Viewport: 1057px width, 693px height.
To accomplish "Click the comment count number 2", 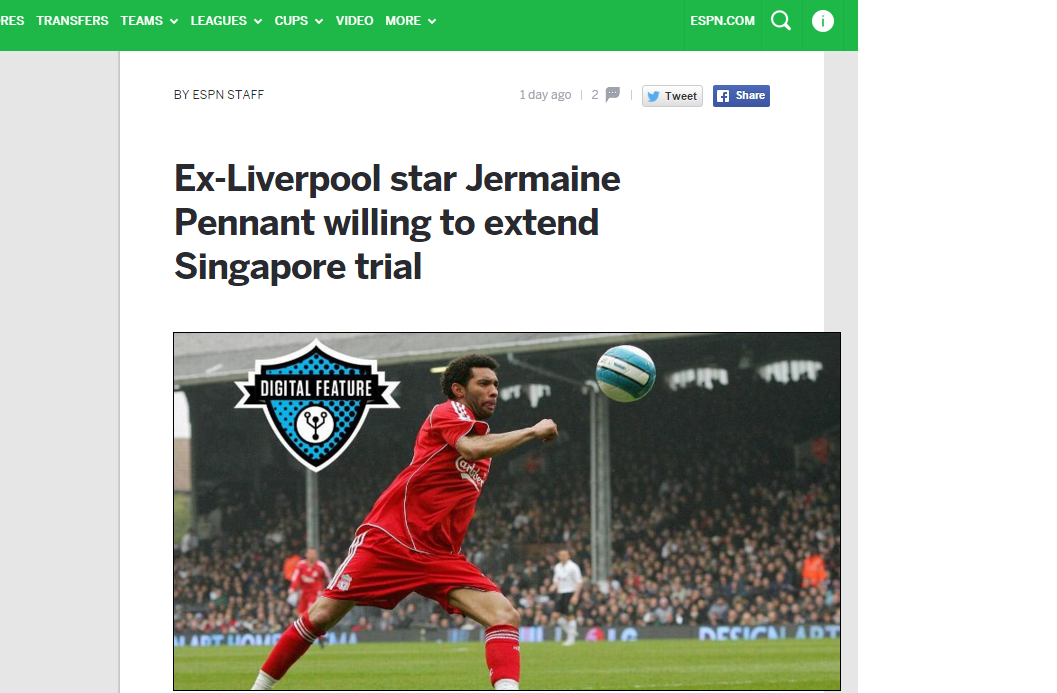I will pyautogui.click(x=595, y=95).
